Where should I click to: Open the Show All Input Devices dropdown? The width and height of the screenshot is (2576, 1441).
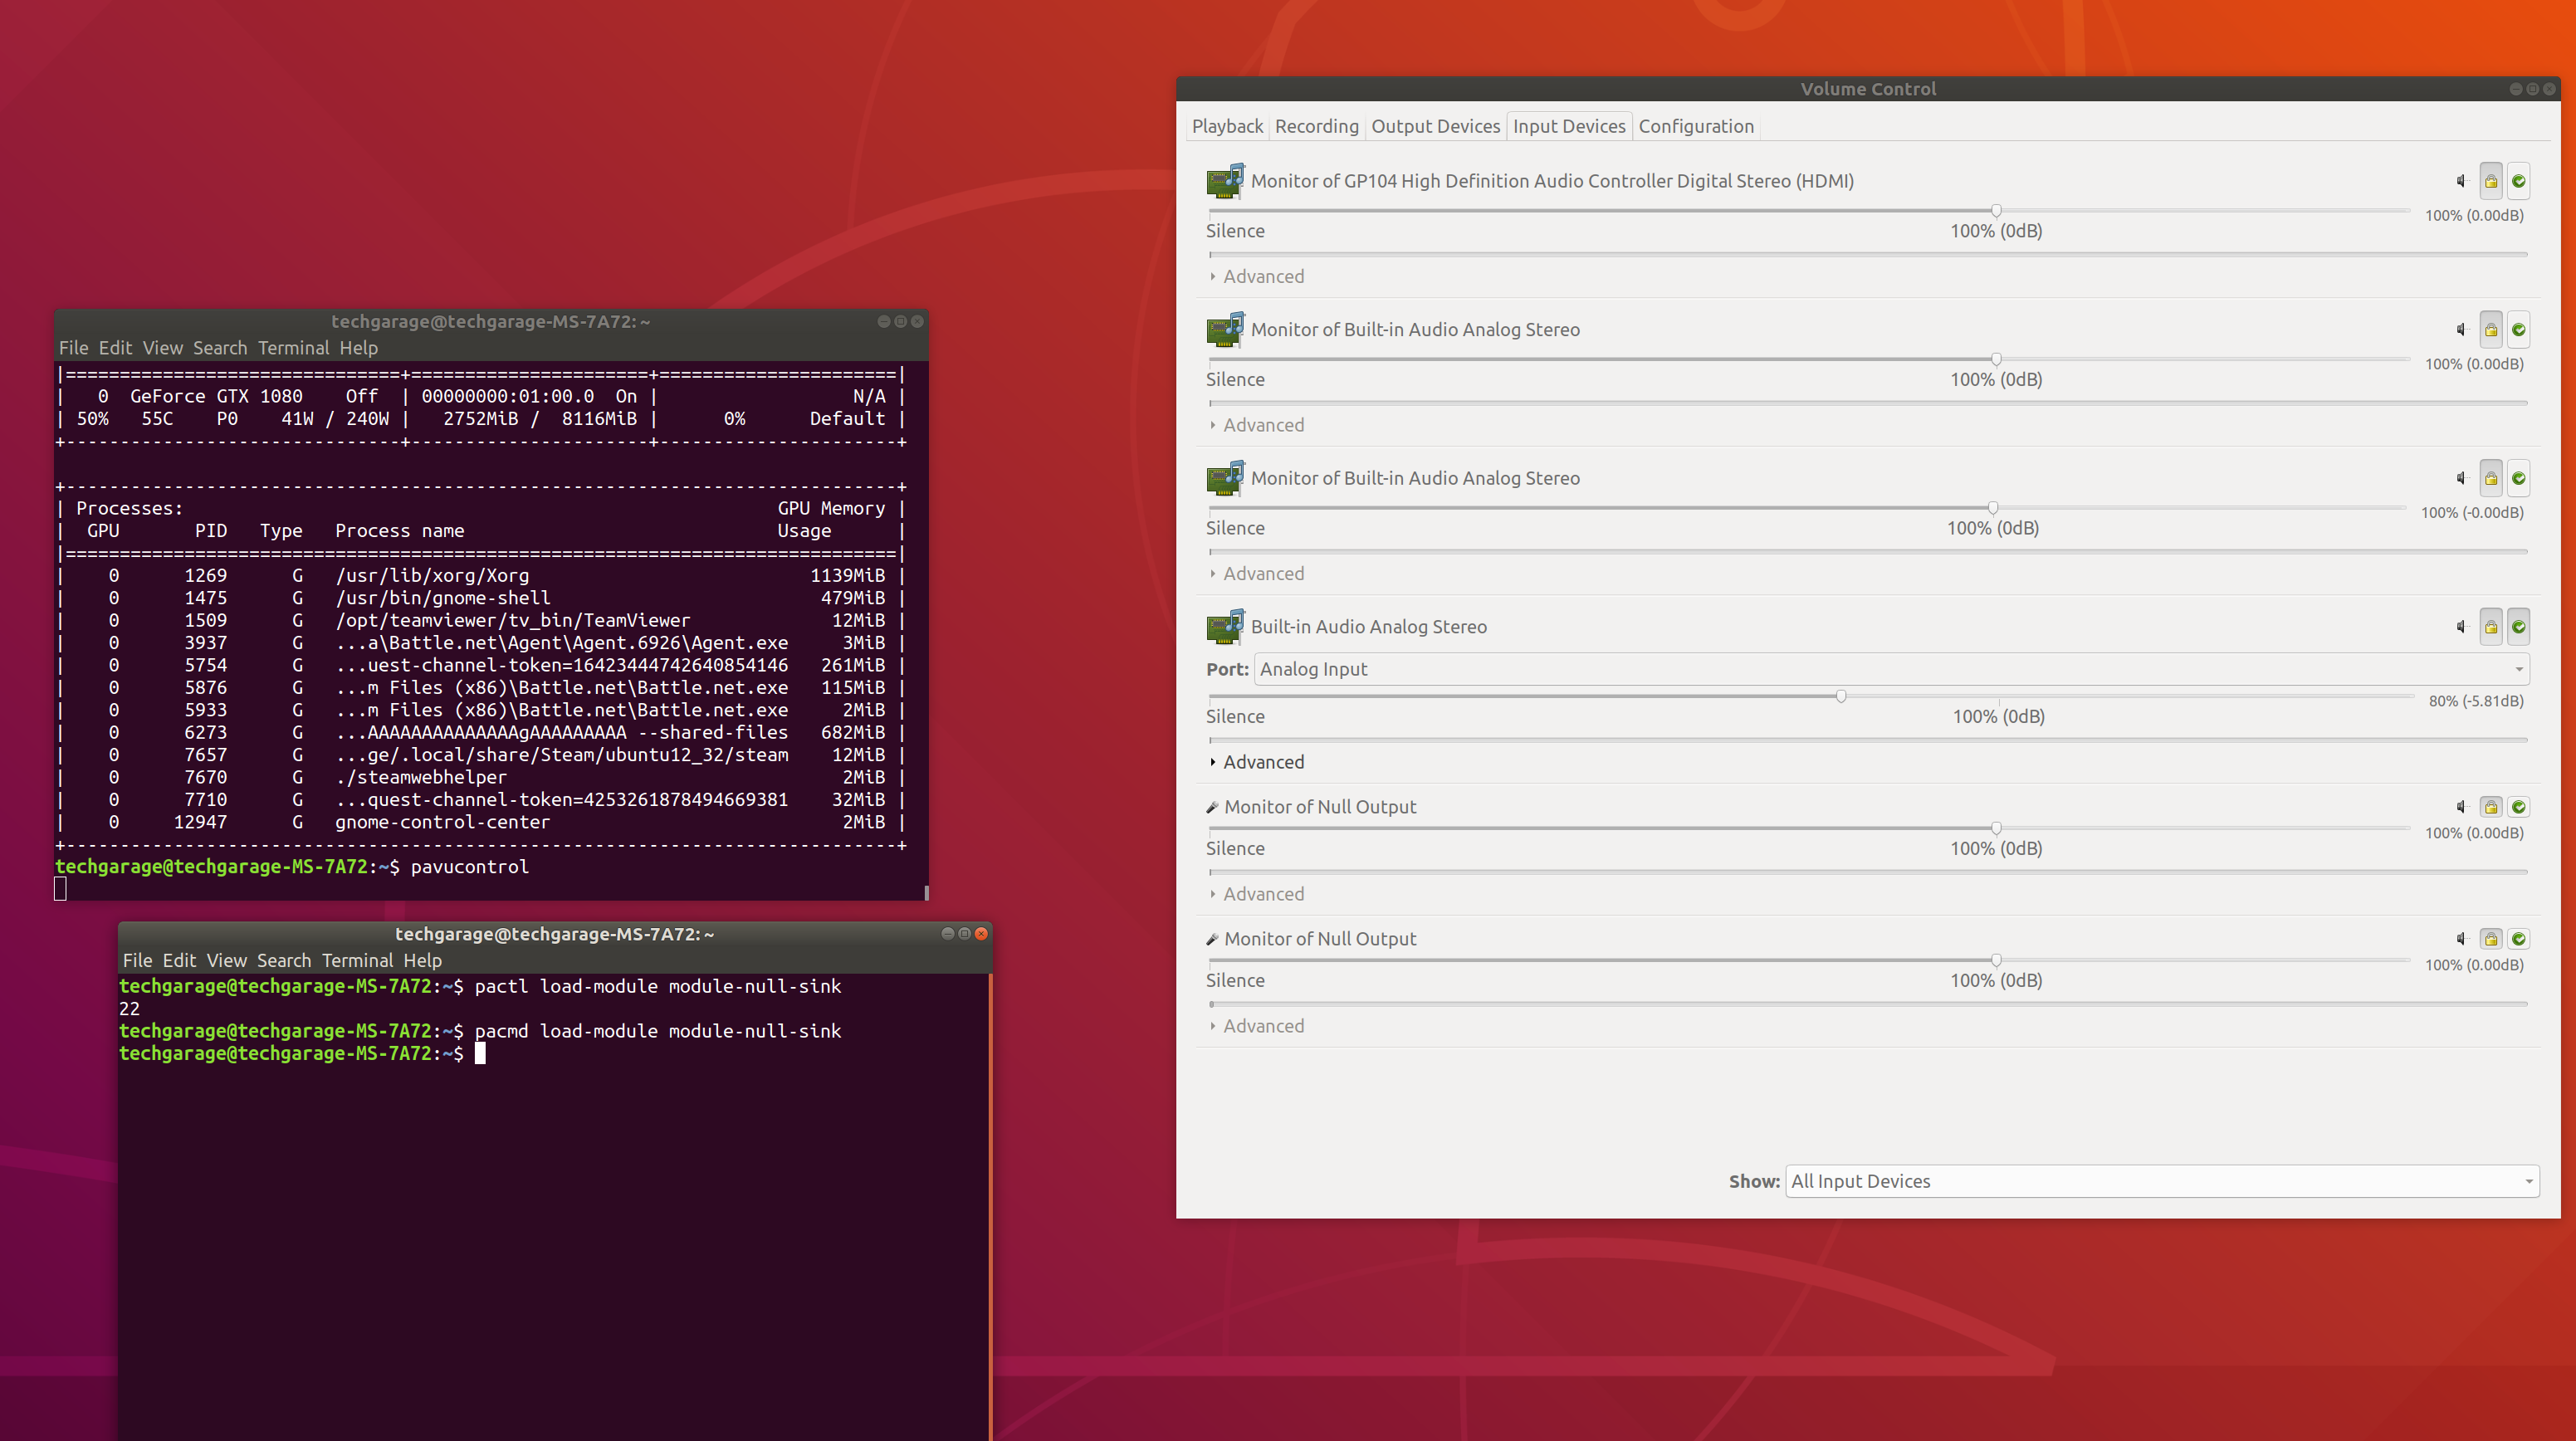pyautogui.click(x=2160, y=1181)
